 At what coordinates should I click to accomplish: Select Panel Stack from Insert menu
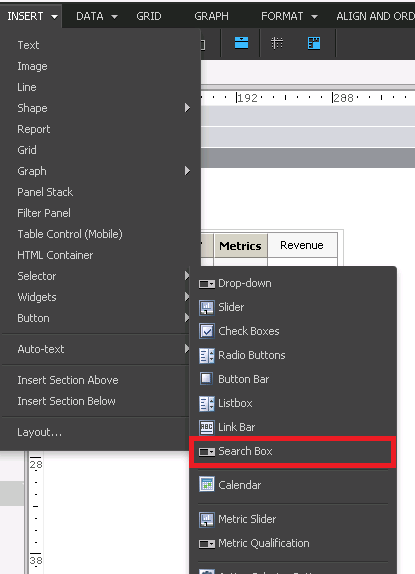point(45,192)
